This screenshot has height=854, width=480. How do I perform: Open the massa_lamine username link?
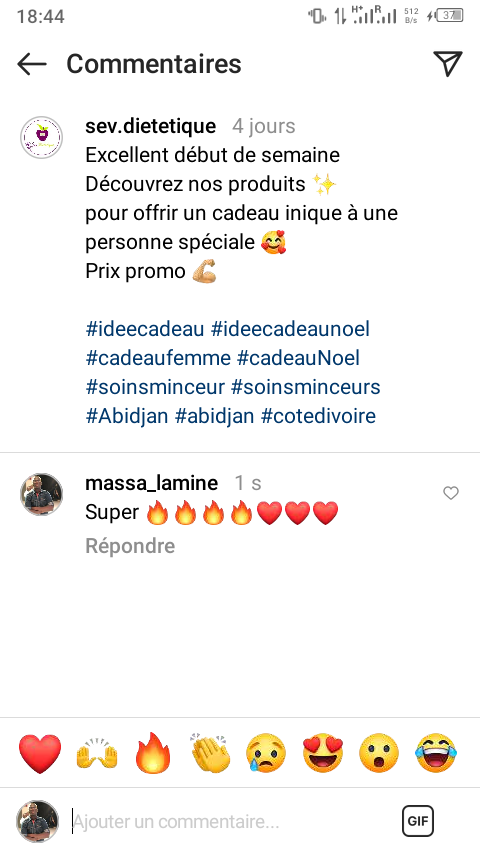click(151, 483)
